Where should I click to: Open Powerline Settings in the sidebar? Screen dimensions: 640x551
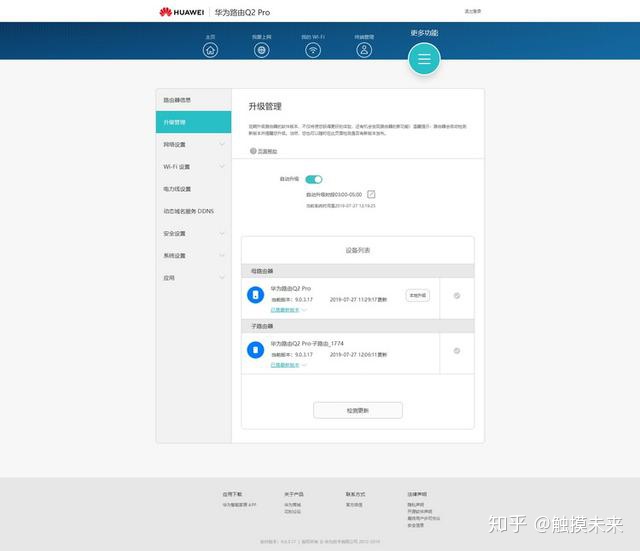point(193,189)
